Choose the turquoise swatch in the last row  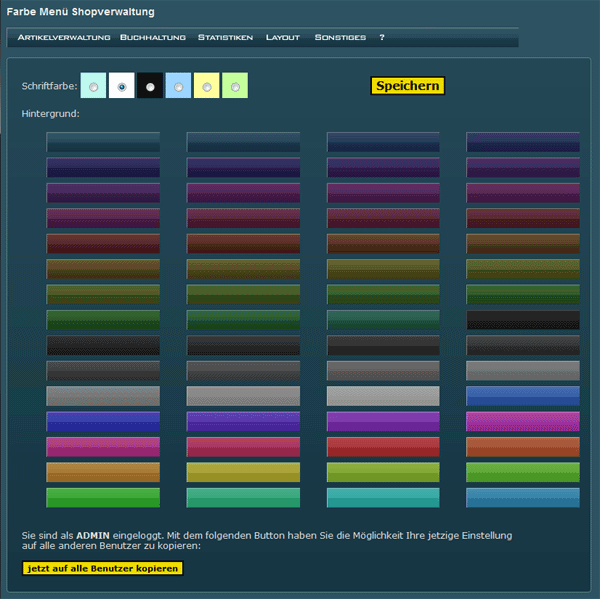pyautogui.click(x=383, y=498)
